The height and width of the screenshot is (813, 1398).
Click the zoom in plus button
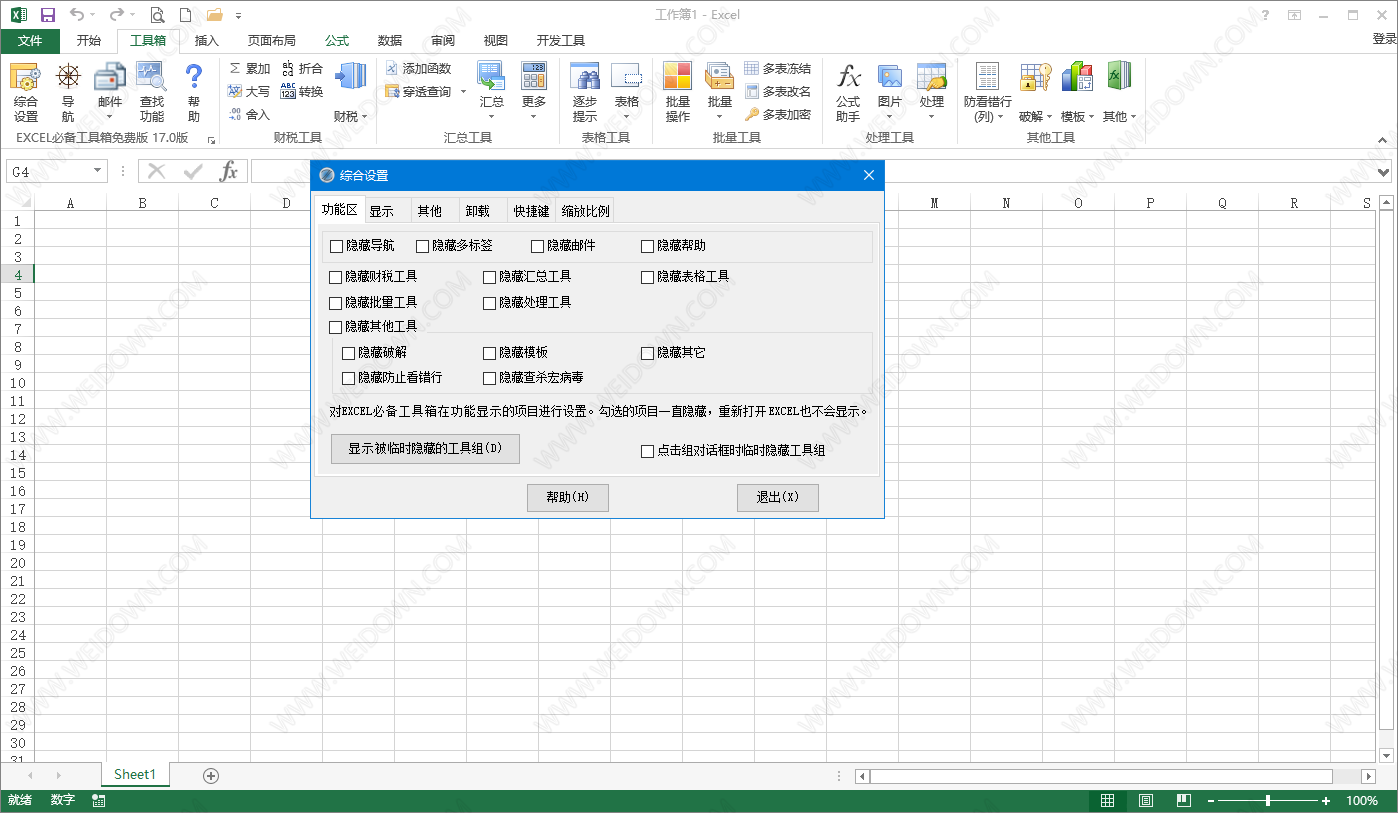(x=1326, y=801)
